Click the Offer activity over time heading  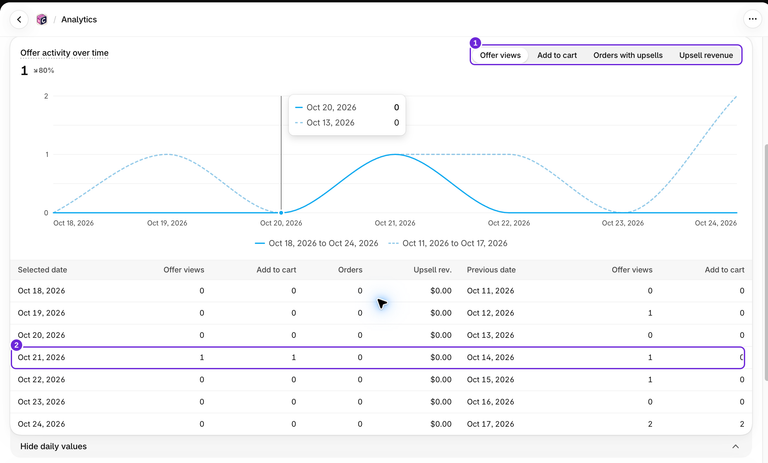[64, 53]
